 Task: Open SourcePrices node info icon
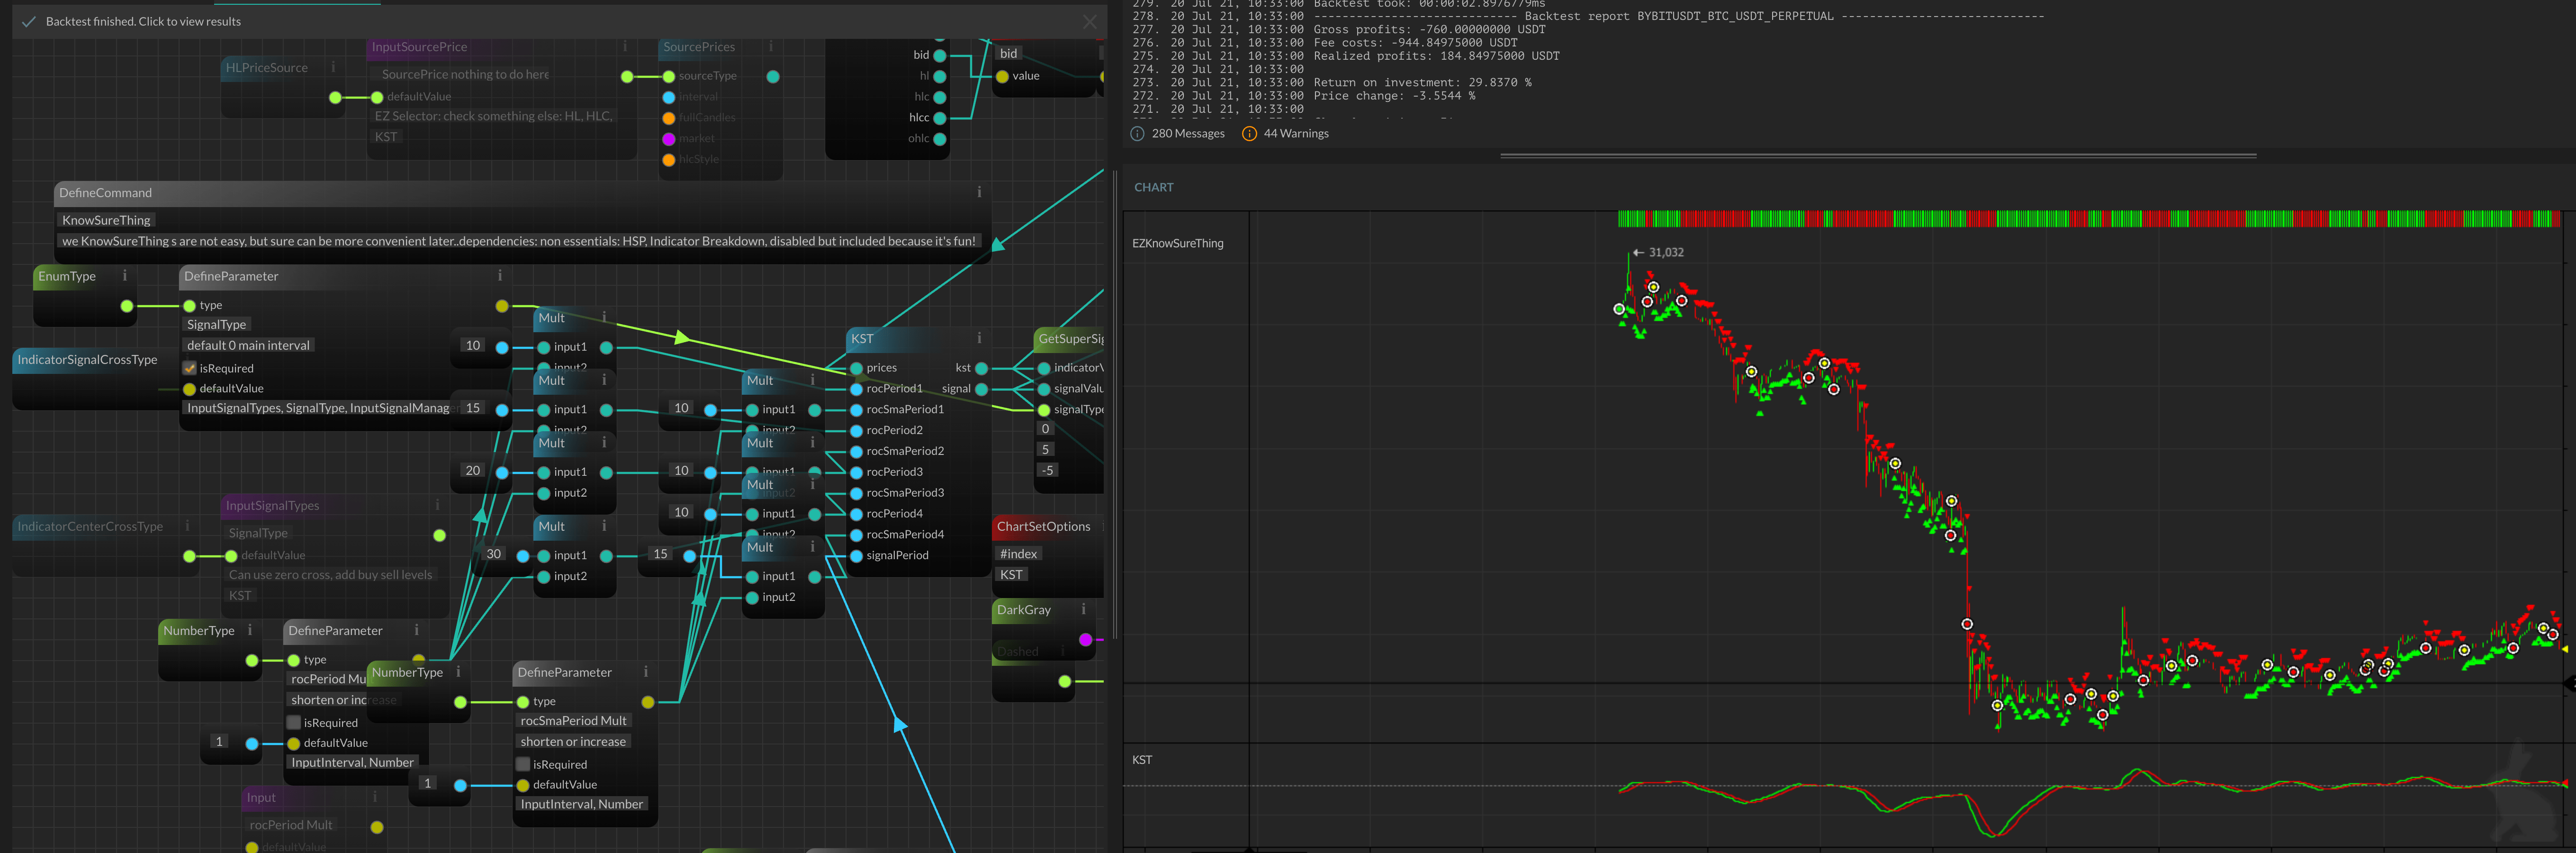coord(771,46)
